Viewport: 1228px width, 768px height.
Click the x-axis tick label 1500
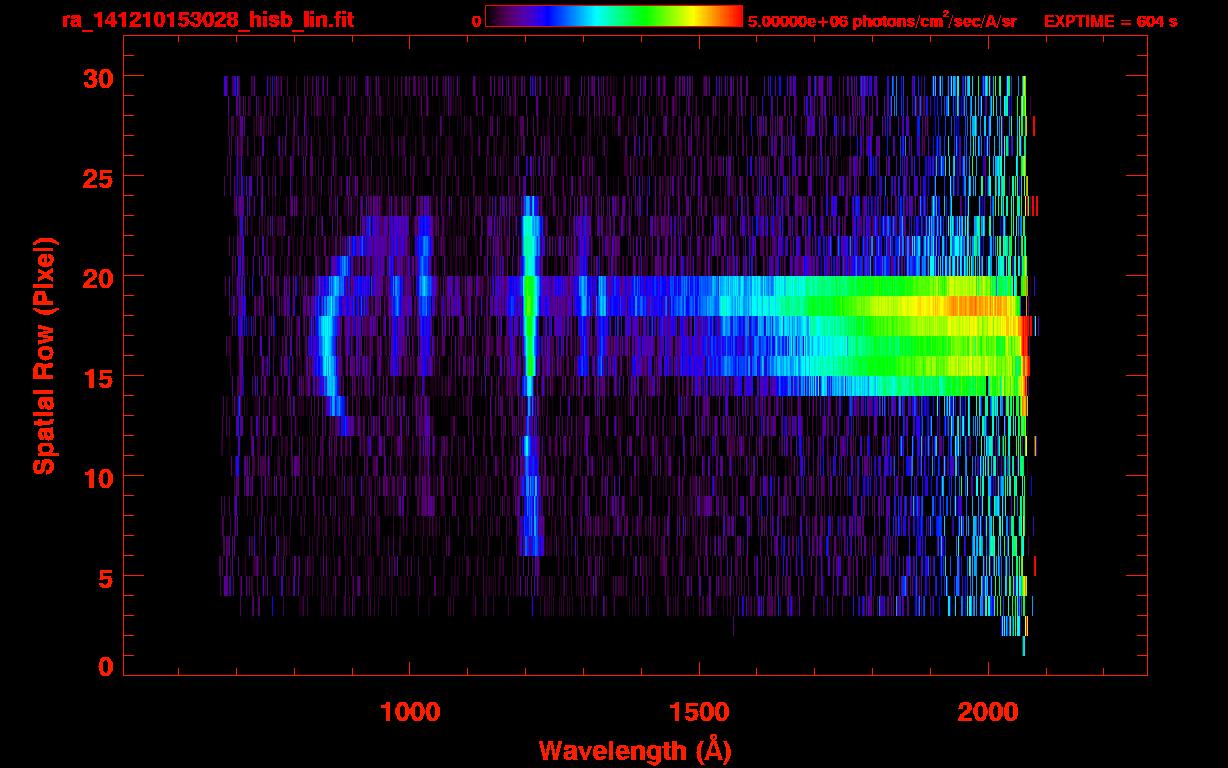tap(699, 712)
